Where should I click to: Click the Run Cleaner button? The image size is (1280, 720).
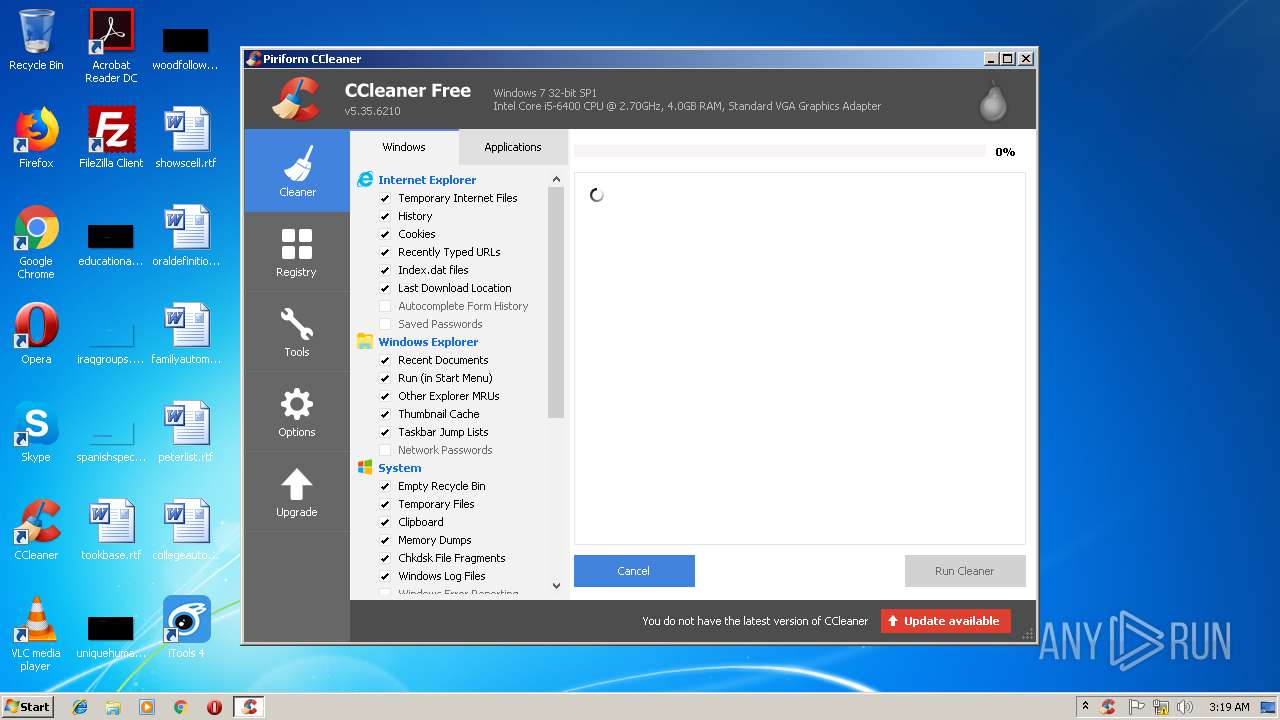(x=965, y=571)
